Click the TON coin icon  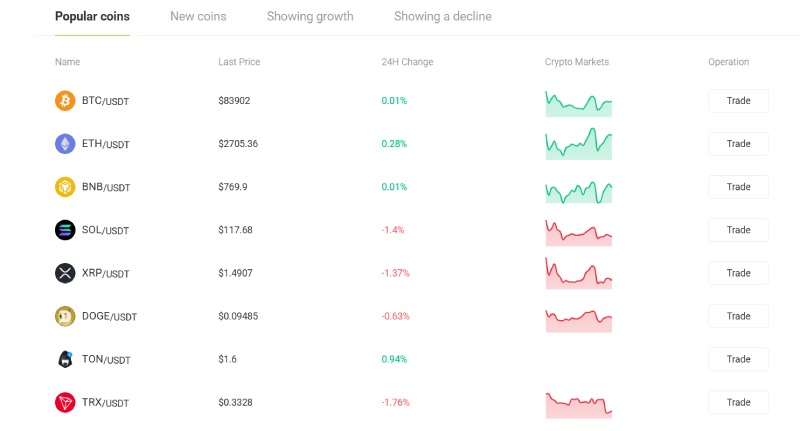pos(65,359)
